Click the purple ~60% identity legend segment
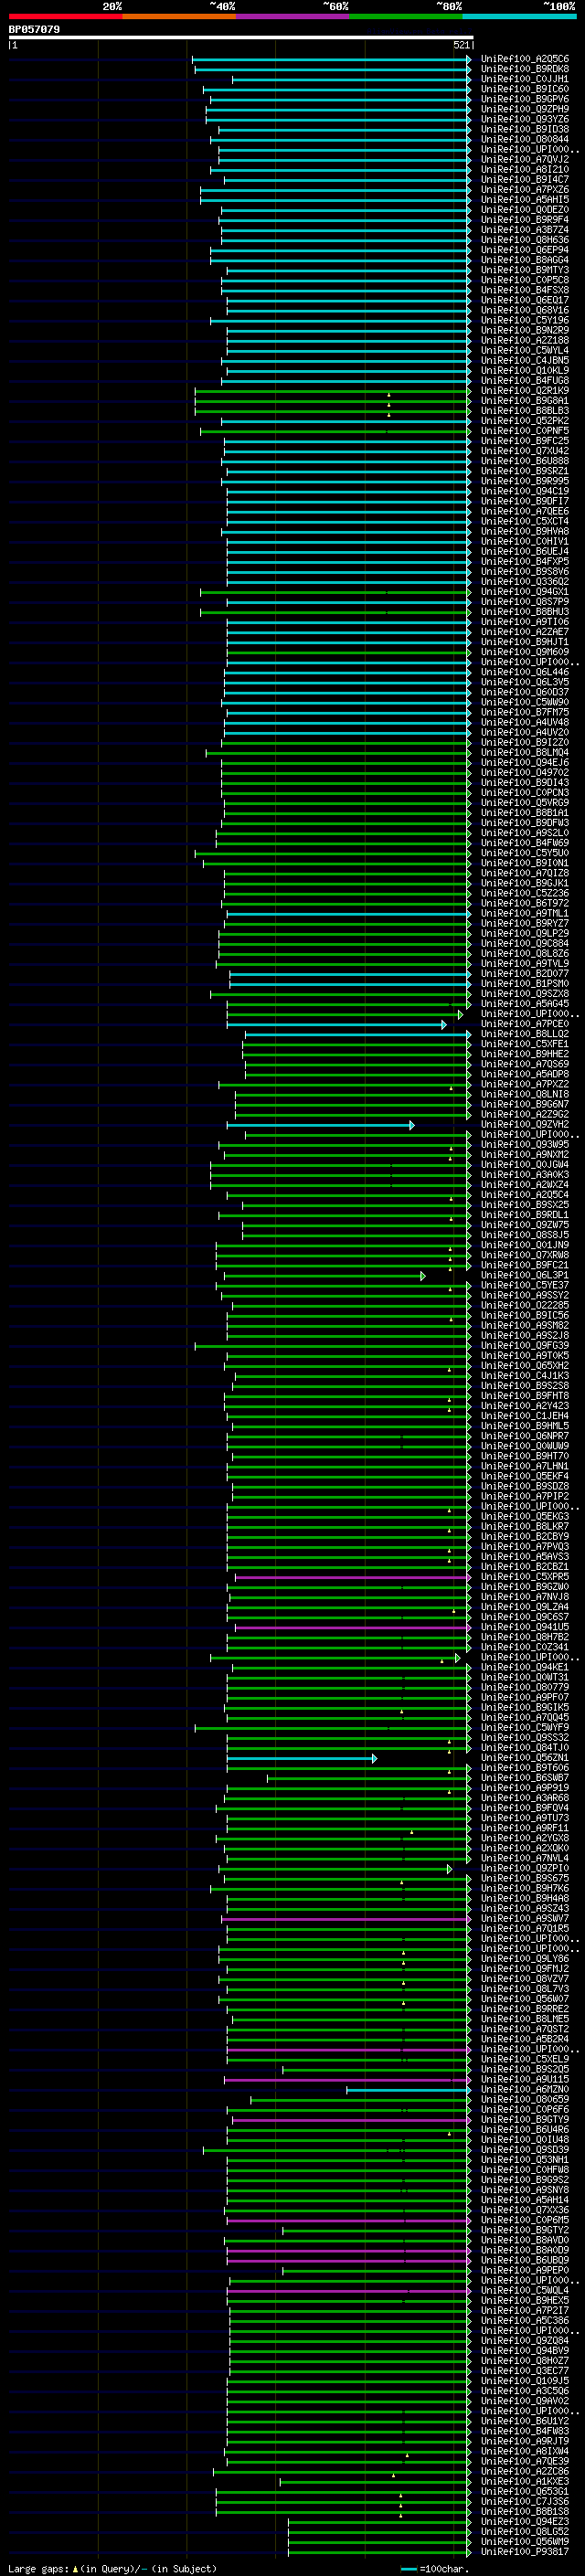The width and height of the screenshot is (585, 2576). pyautogui.click(x=292, y=16)
